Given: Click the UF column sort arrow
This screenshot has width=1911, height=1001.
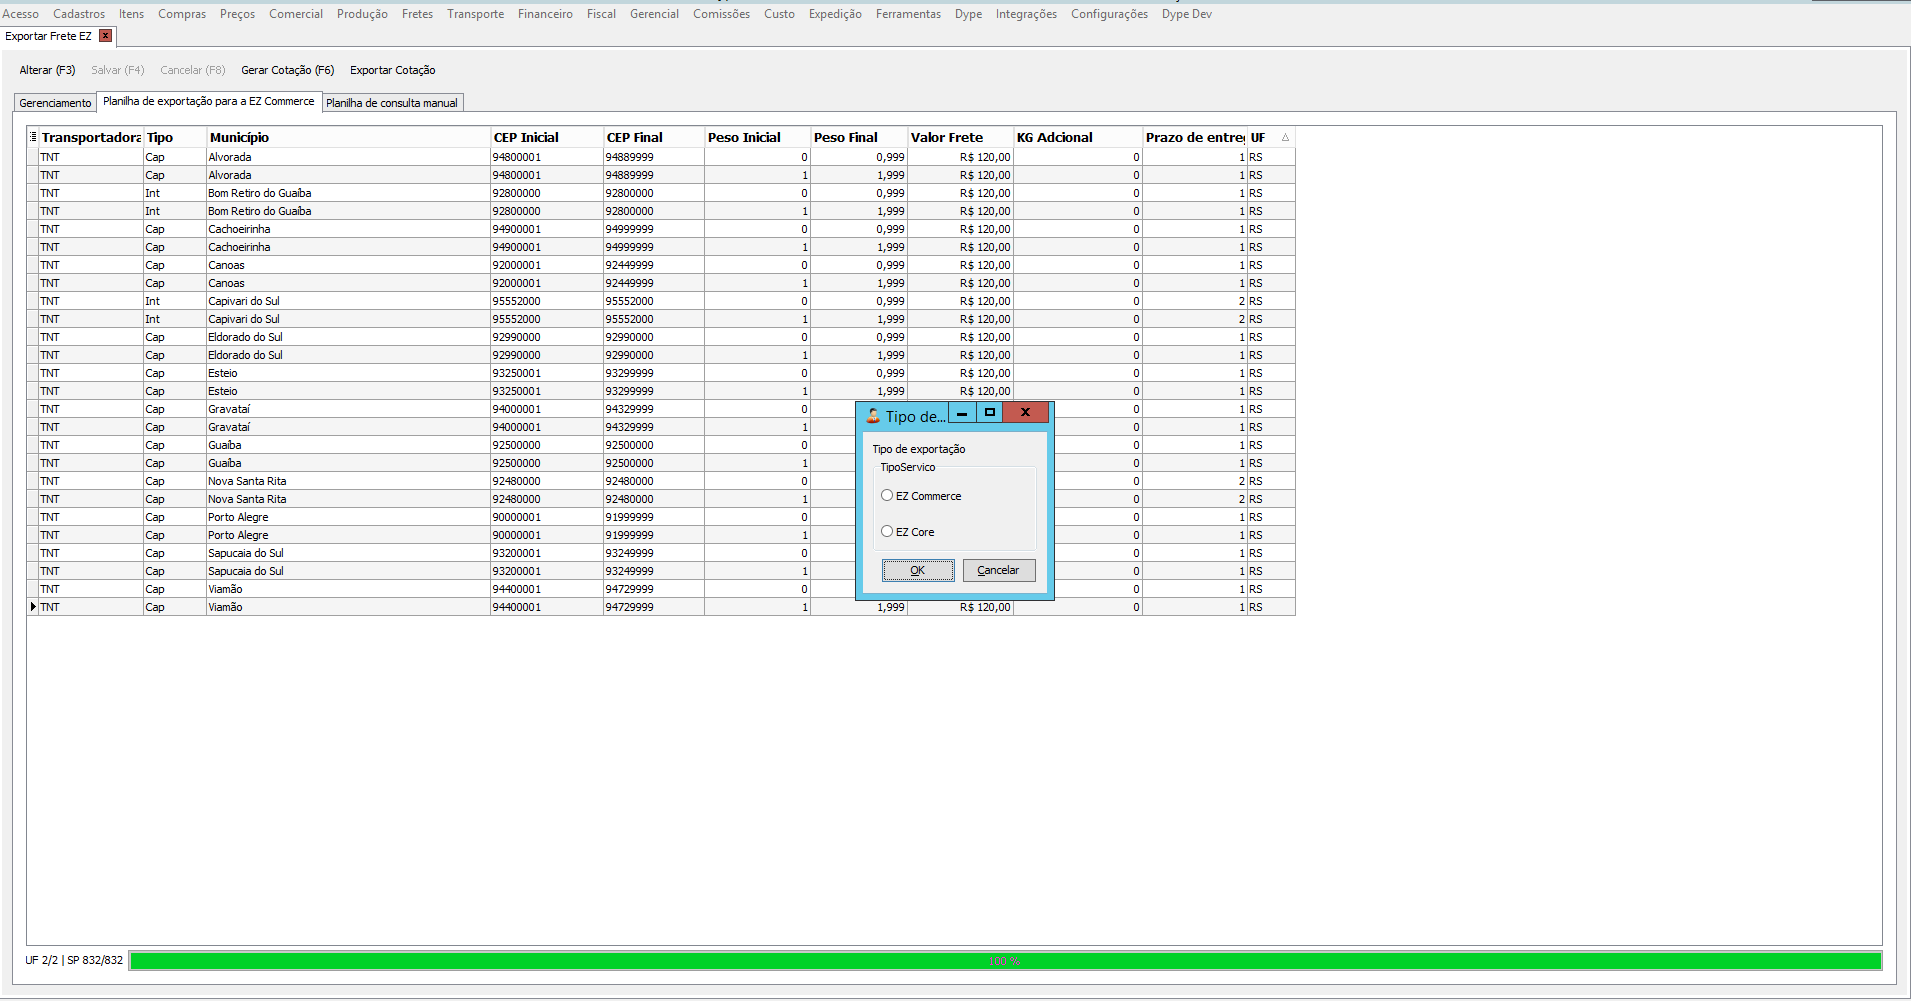Looking at the screenshot, I should (x=1285, y=137).
